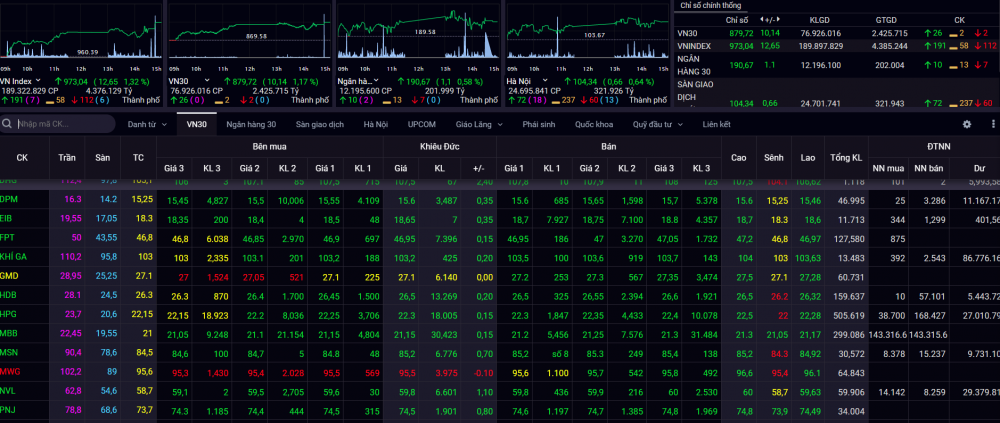Screen dimensions: 1000x423
Task: Switch to the Ngân hàng 30 tab
Action: pyautogui.click(x=251, y=124)
